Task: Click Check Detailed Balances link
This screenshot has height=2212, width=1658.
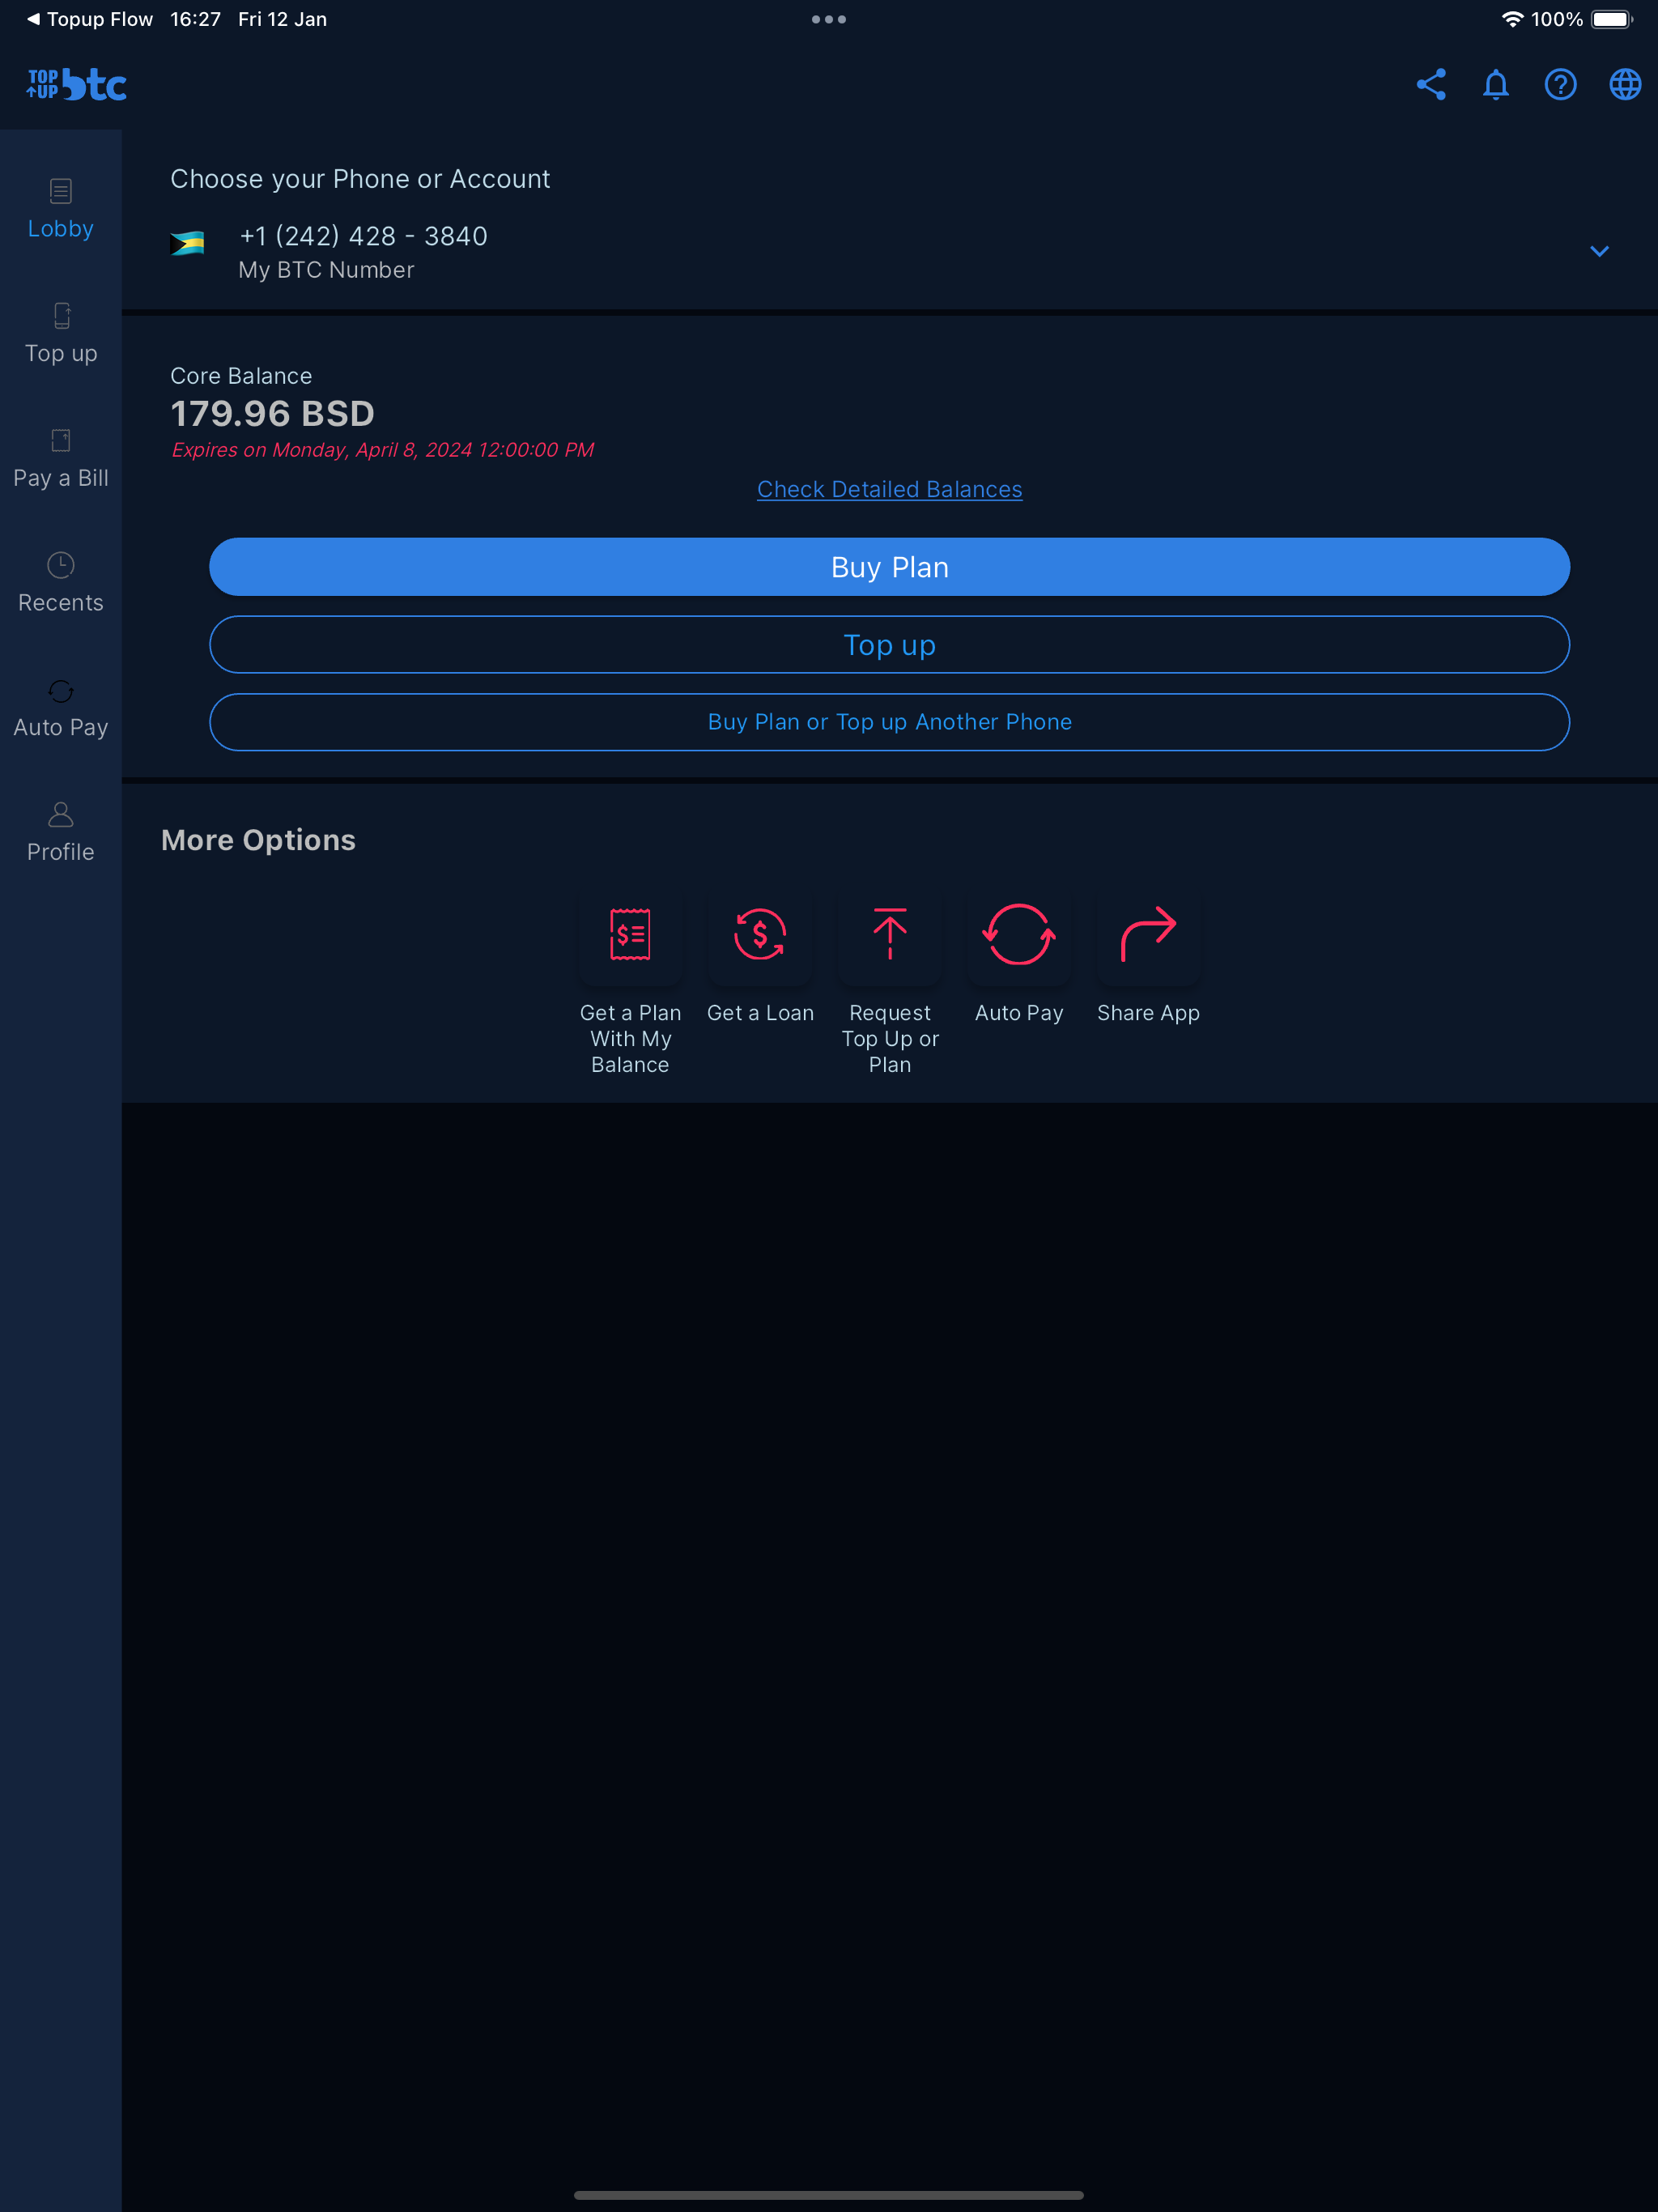Action: coord(890,489)
